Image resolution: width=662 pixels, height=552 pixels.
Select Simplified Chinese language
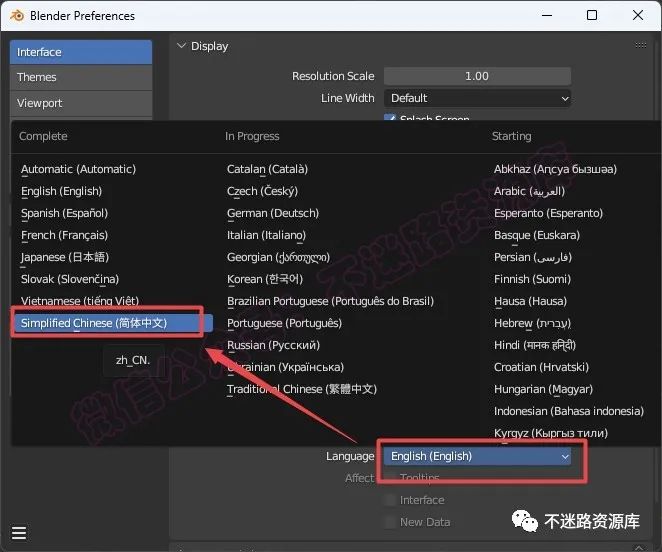(112, 323)
